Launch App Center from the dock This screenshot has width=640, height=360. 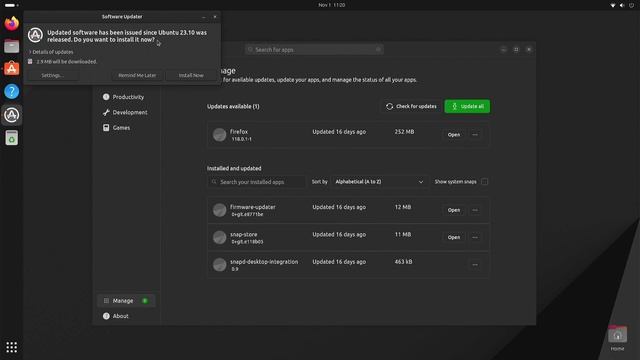11,69
